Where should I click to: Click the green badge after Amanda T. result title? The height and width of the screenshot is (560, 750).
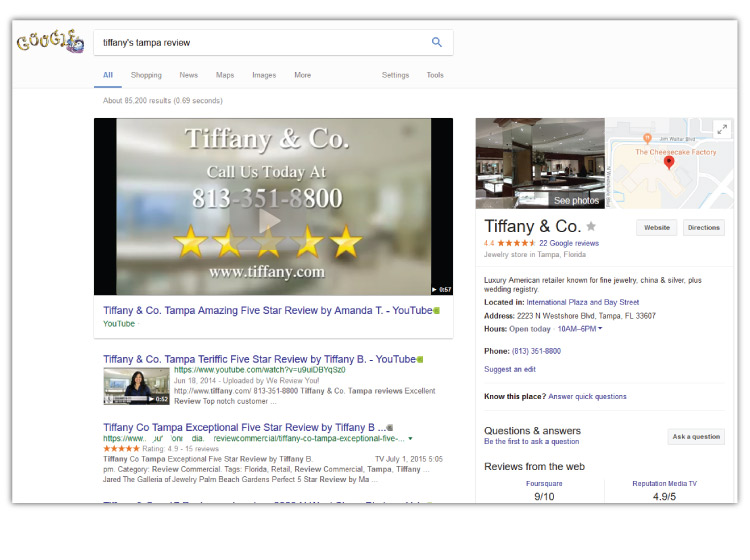point(436,311)
